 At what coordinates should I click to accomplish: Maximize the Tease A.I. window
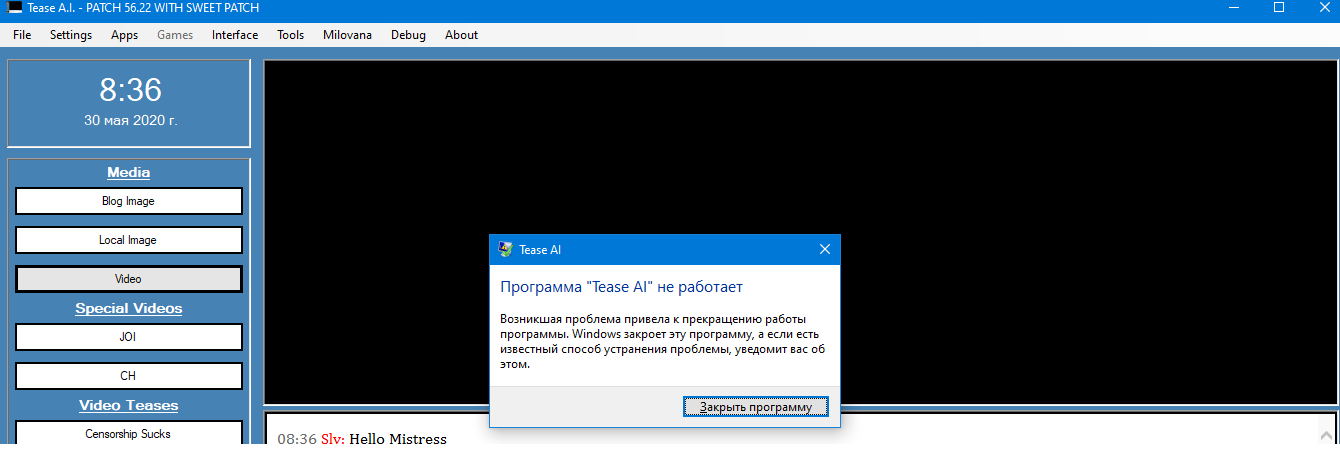click(x=1278, y=8)
